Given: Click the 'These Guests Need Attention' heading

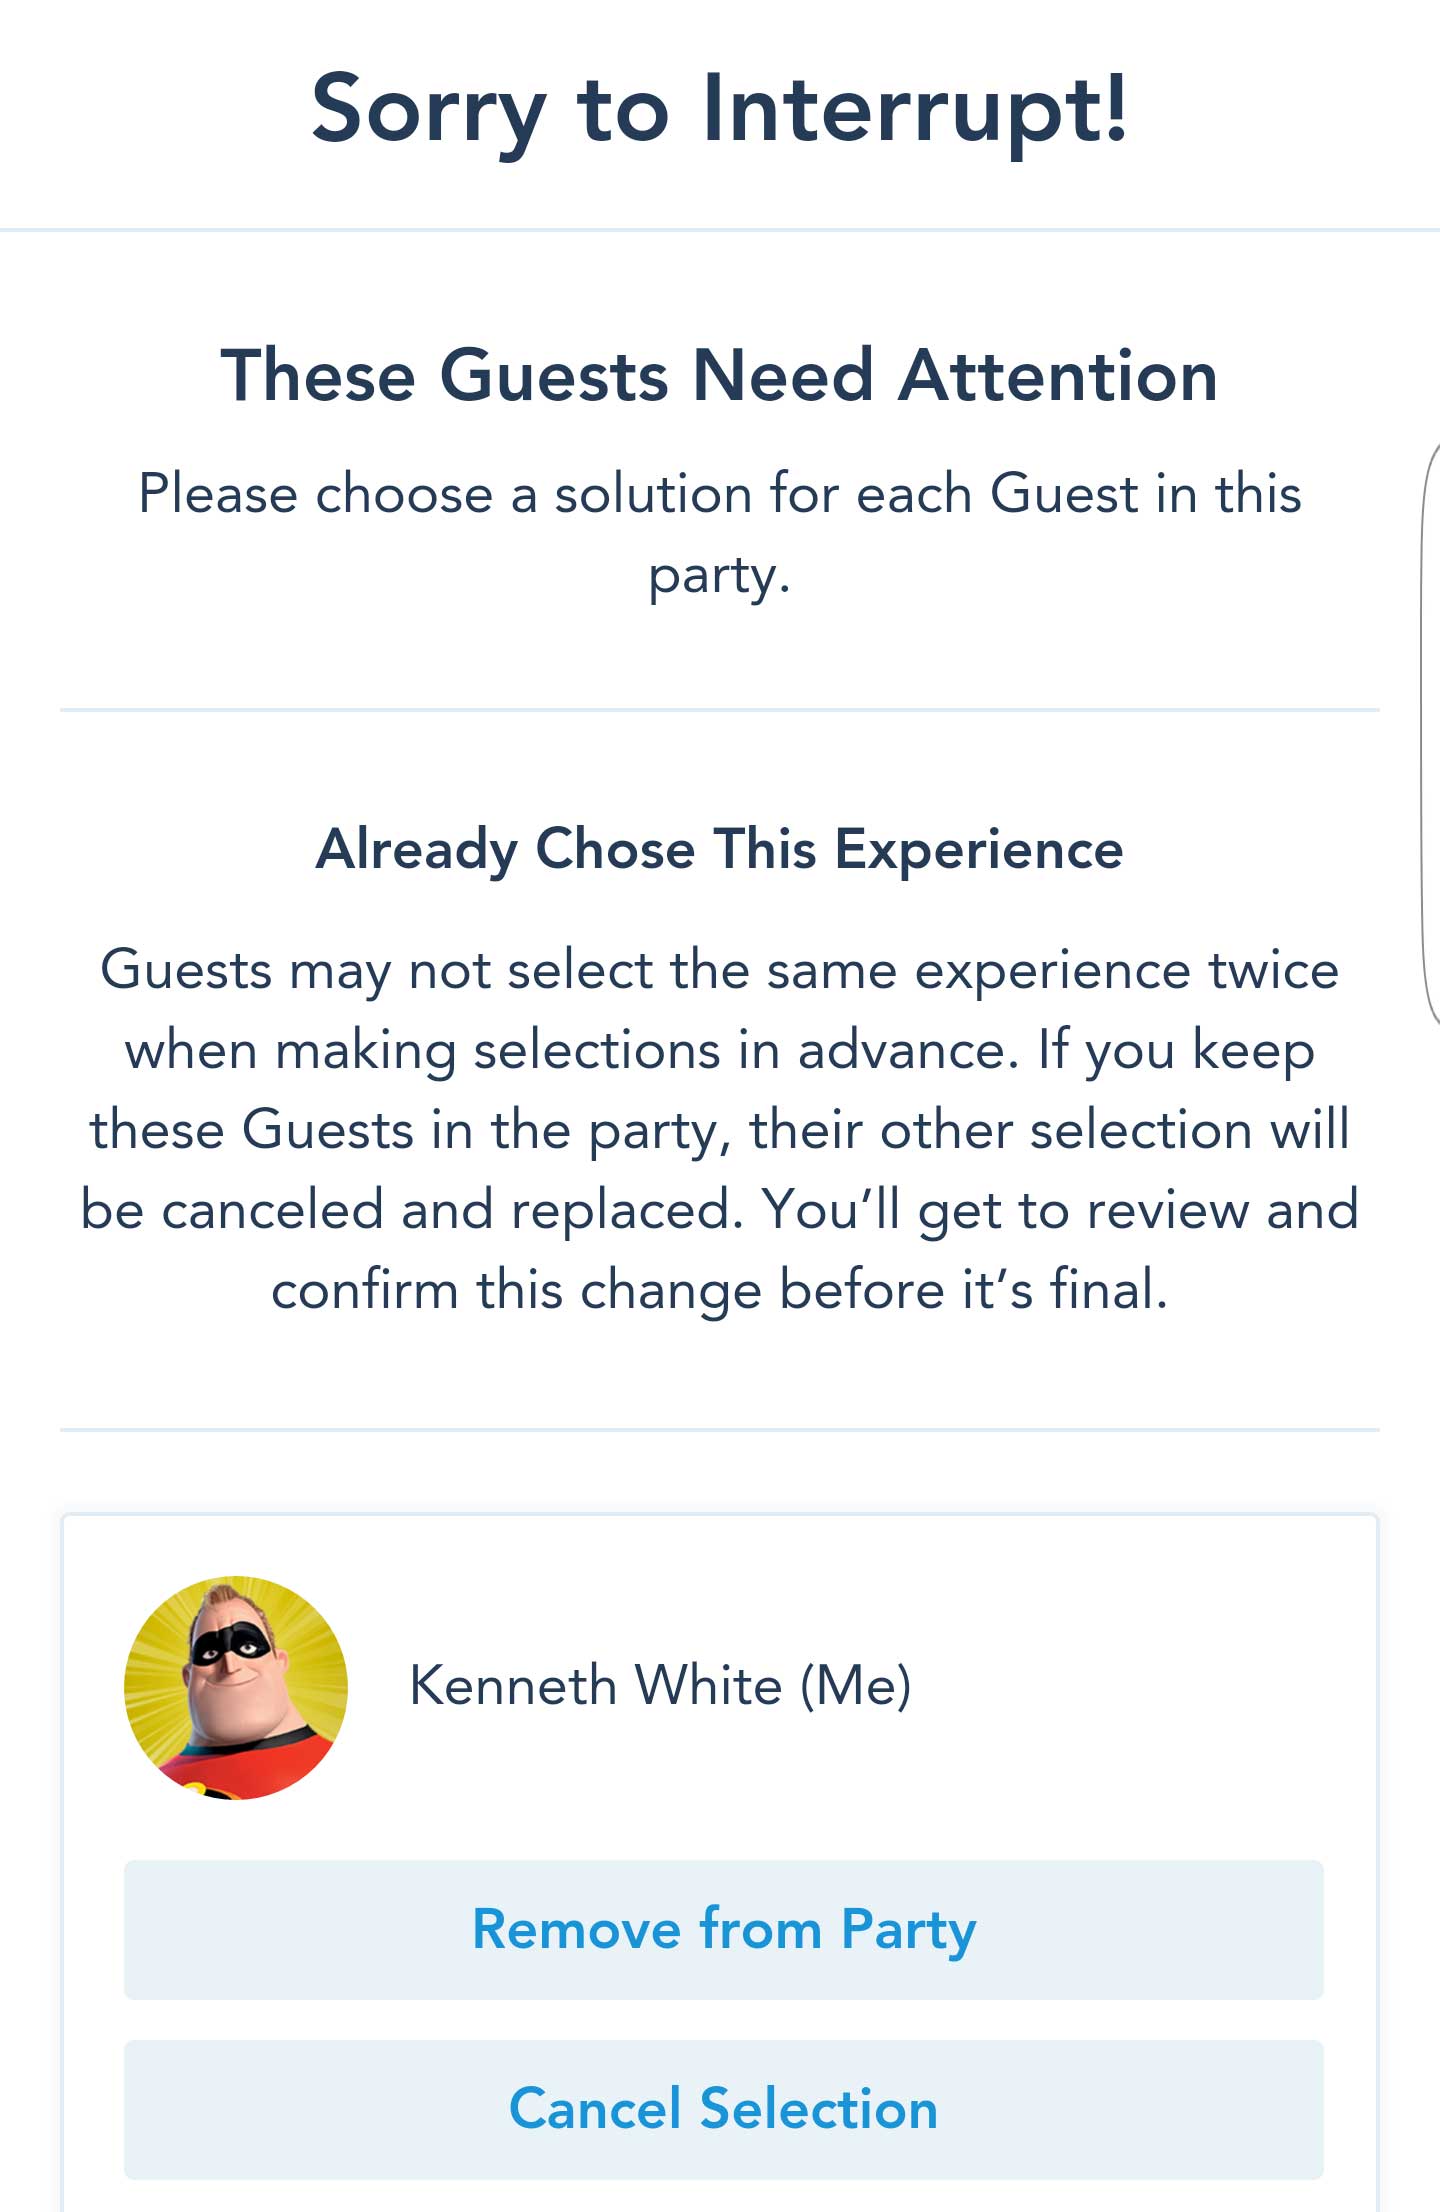Looking at the screenshot, I should [720, 376].
